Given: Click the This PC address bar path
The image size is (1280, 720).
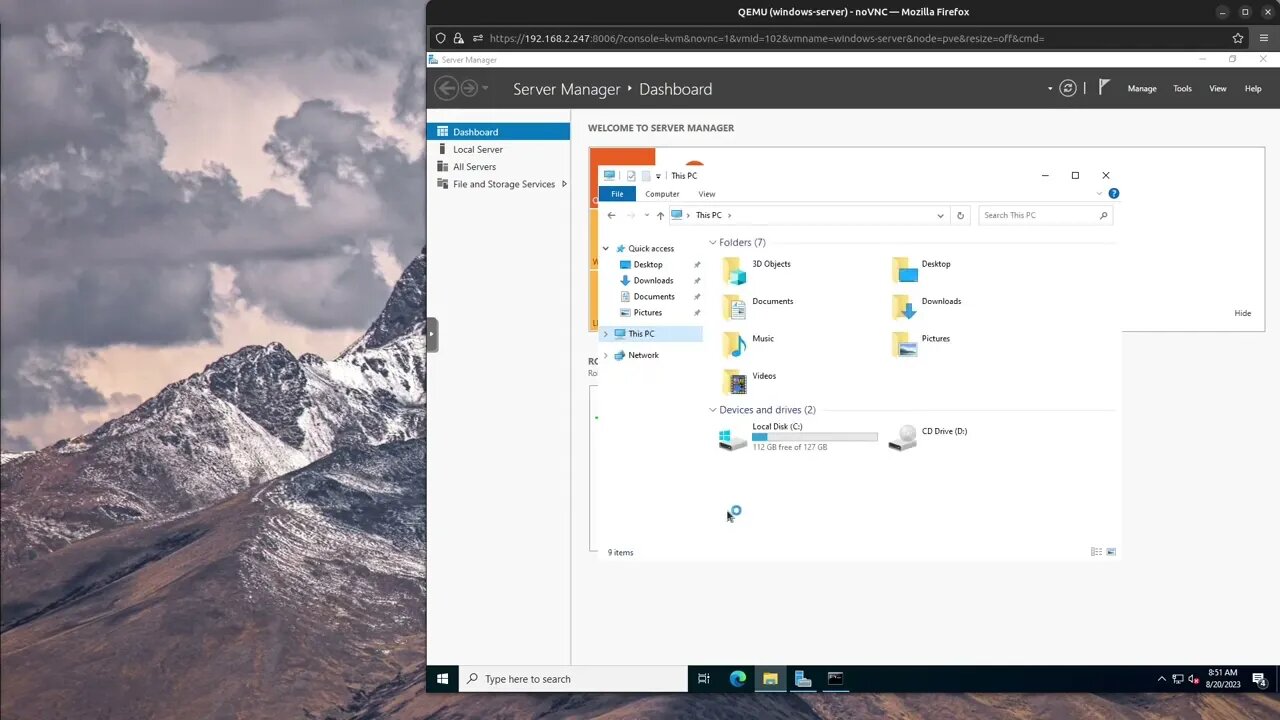Looking at the screenshot, I should click(709, 215).
